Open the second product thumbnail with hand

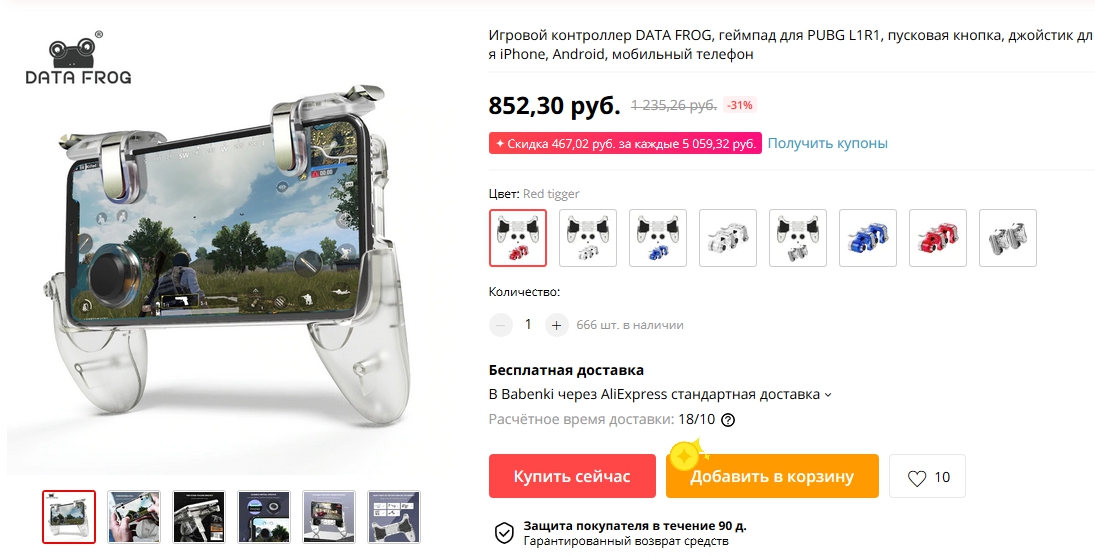(x=133, y=517)
